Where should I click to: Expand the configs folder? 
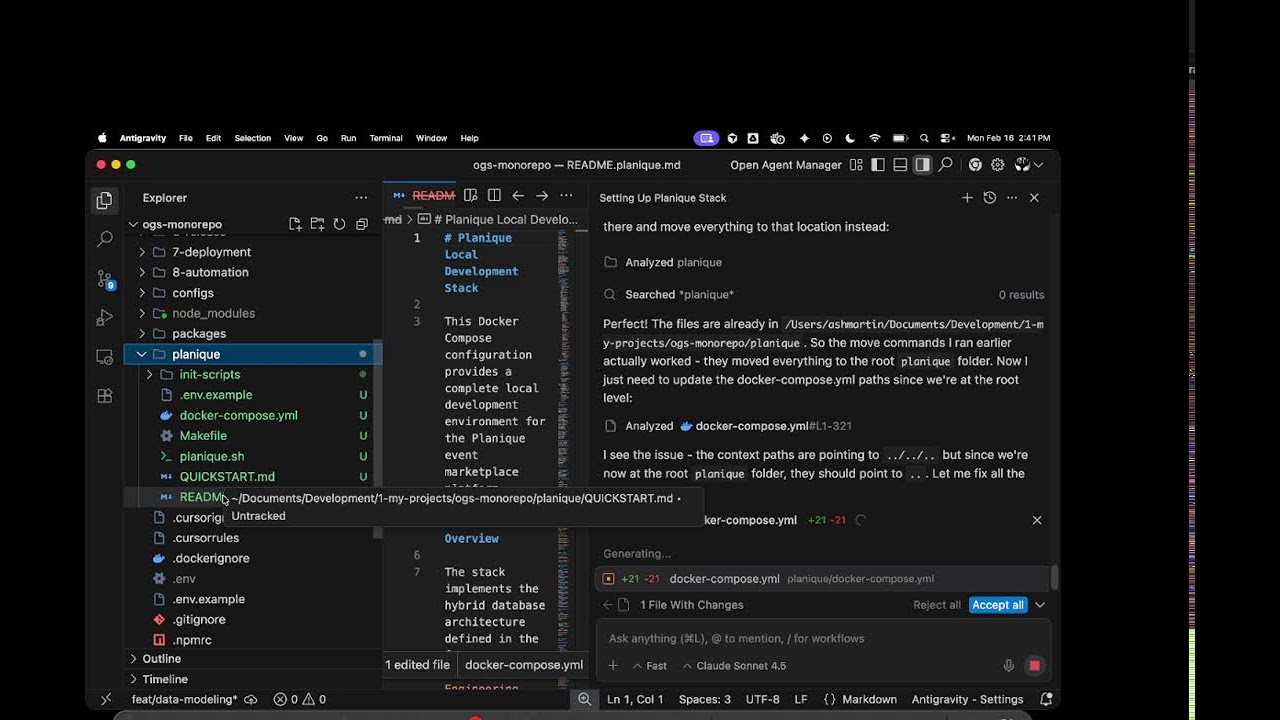(142, 293)
